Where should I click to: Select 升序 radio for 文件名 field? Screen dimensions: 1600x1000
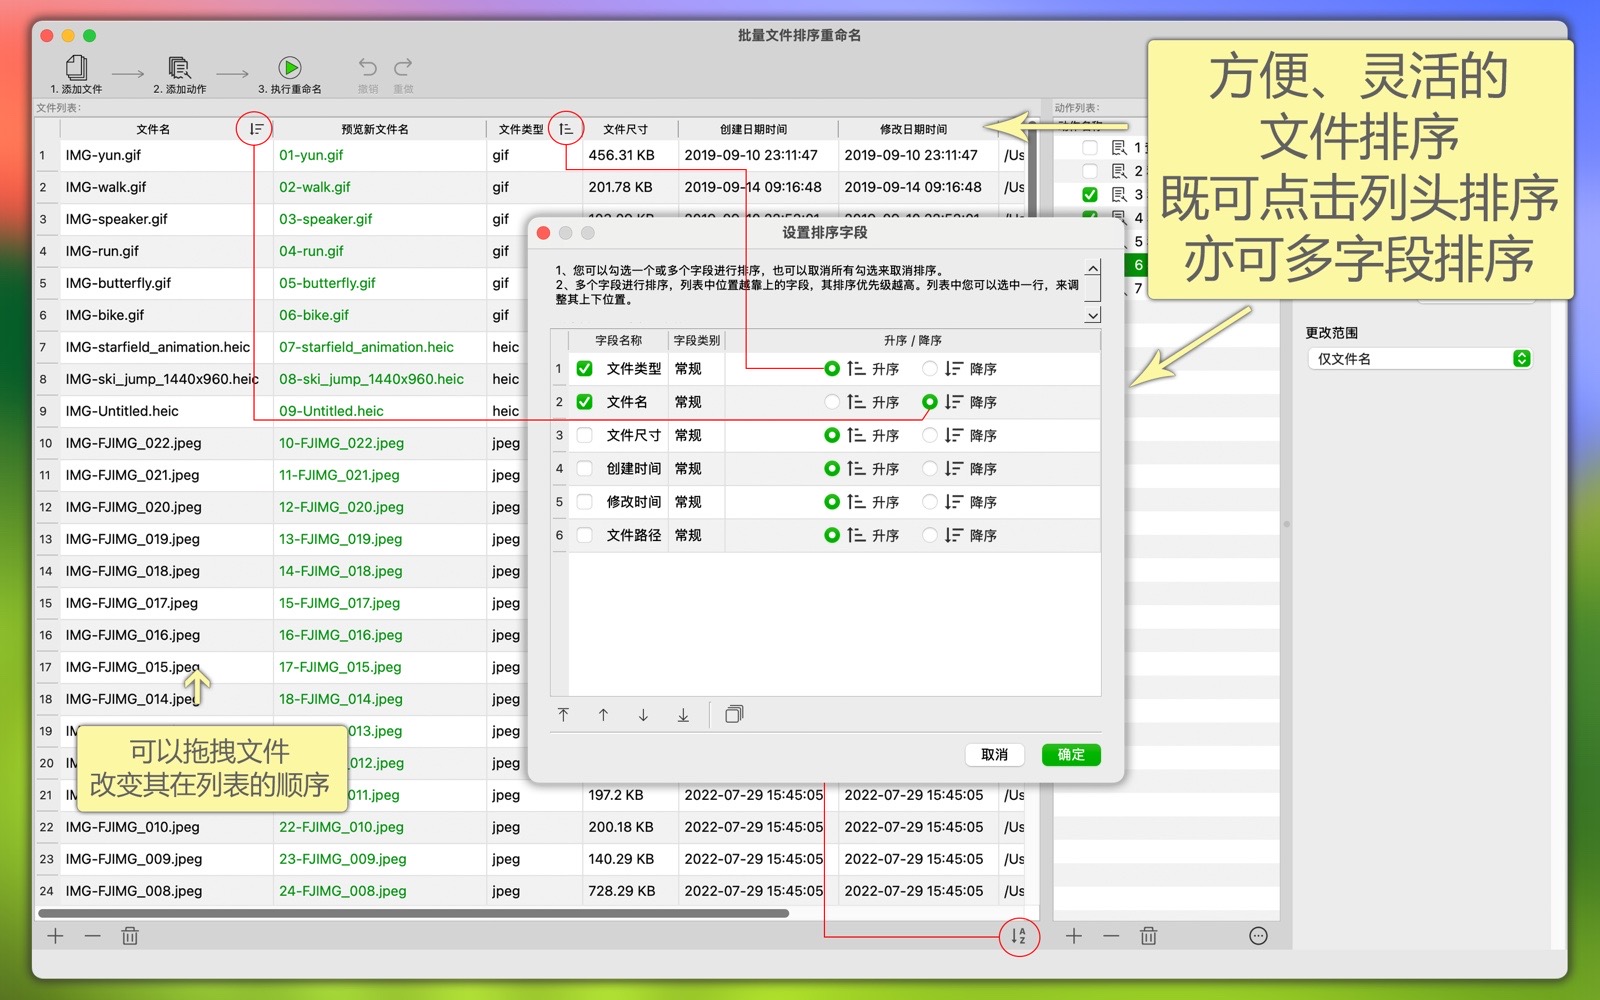coord(832,402)
